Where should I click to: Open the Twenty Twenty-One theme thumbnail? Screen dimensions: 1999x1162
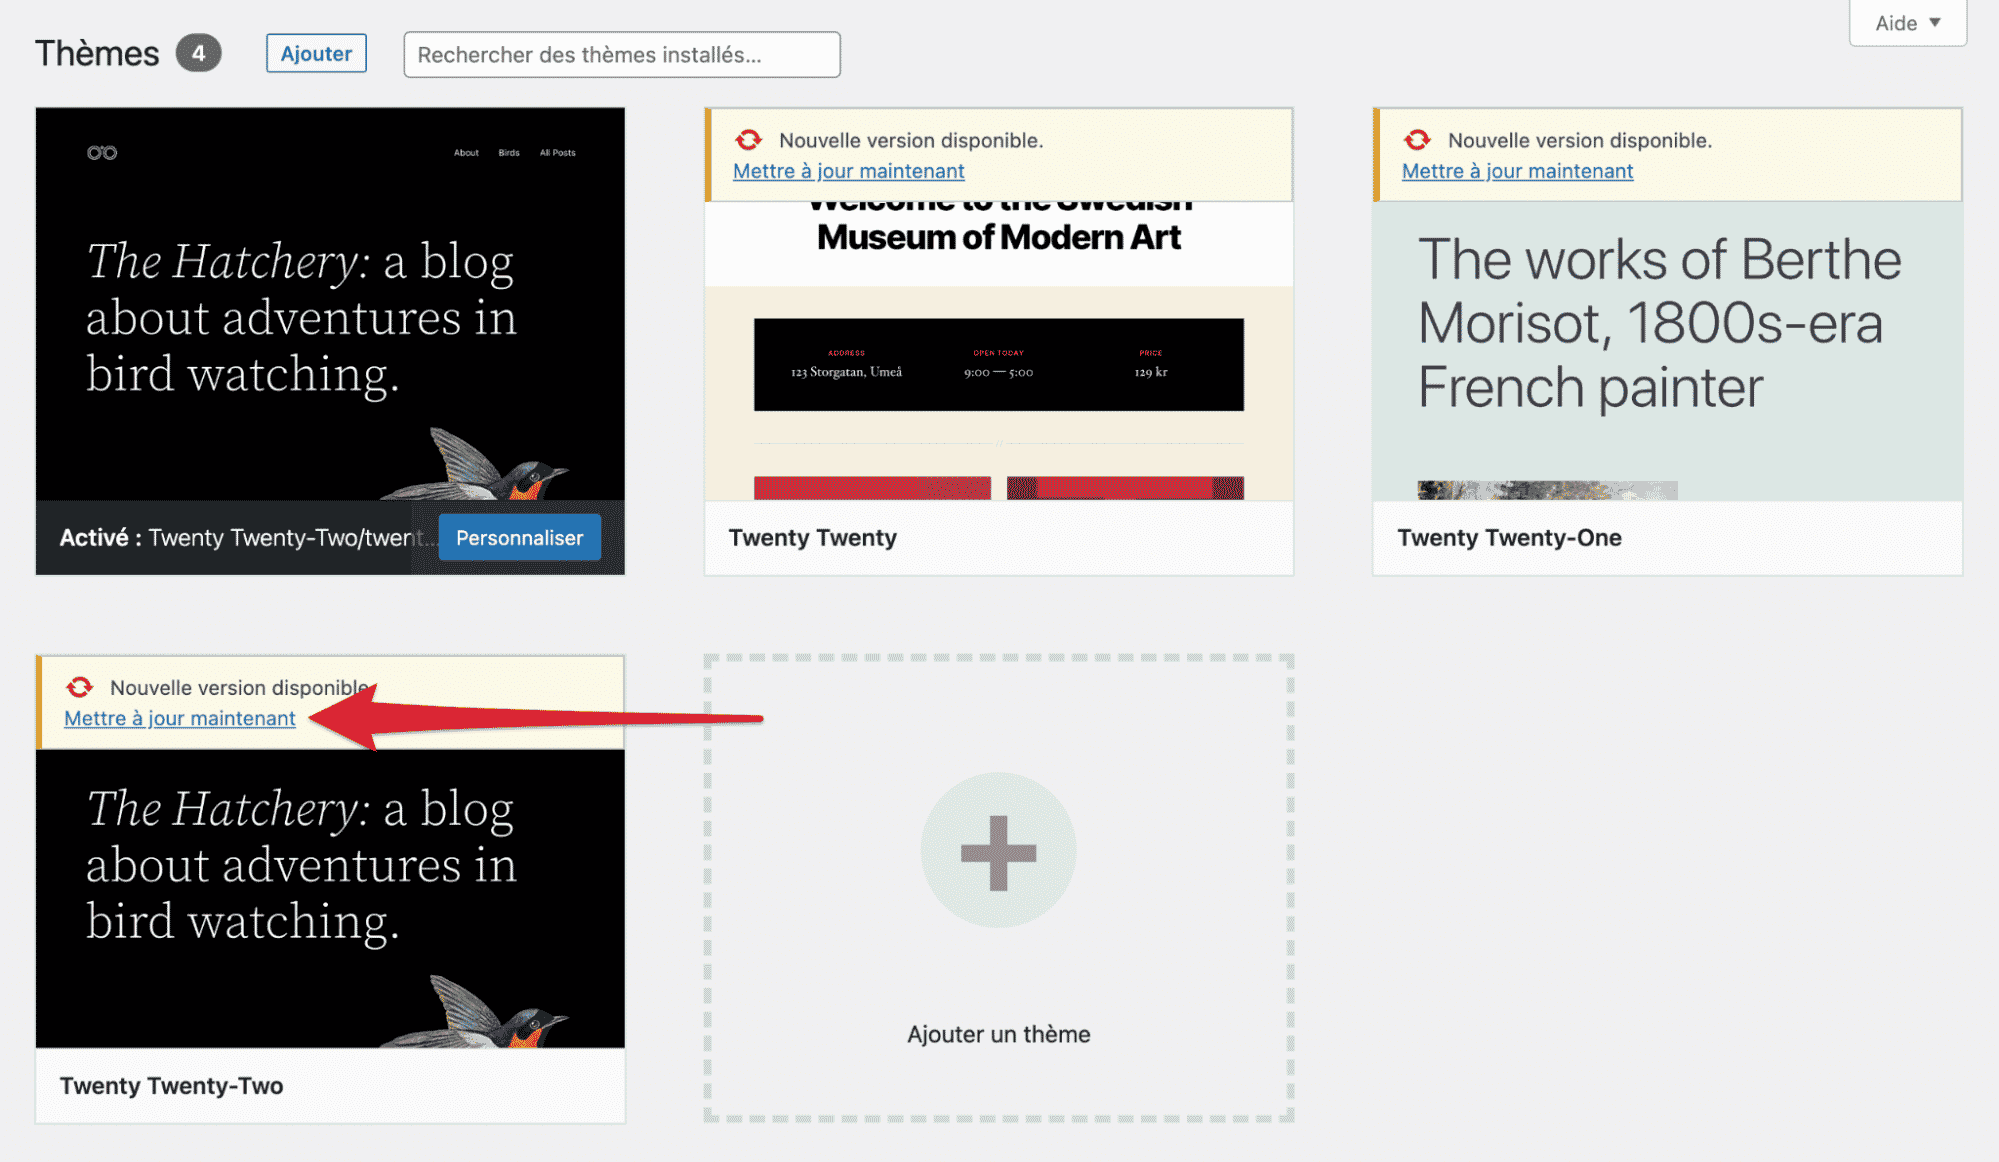tap(1665, 350)
